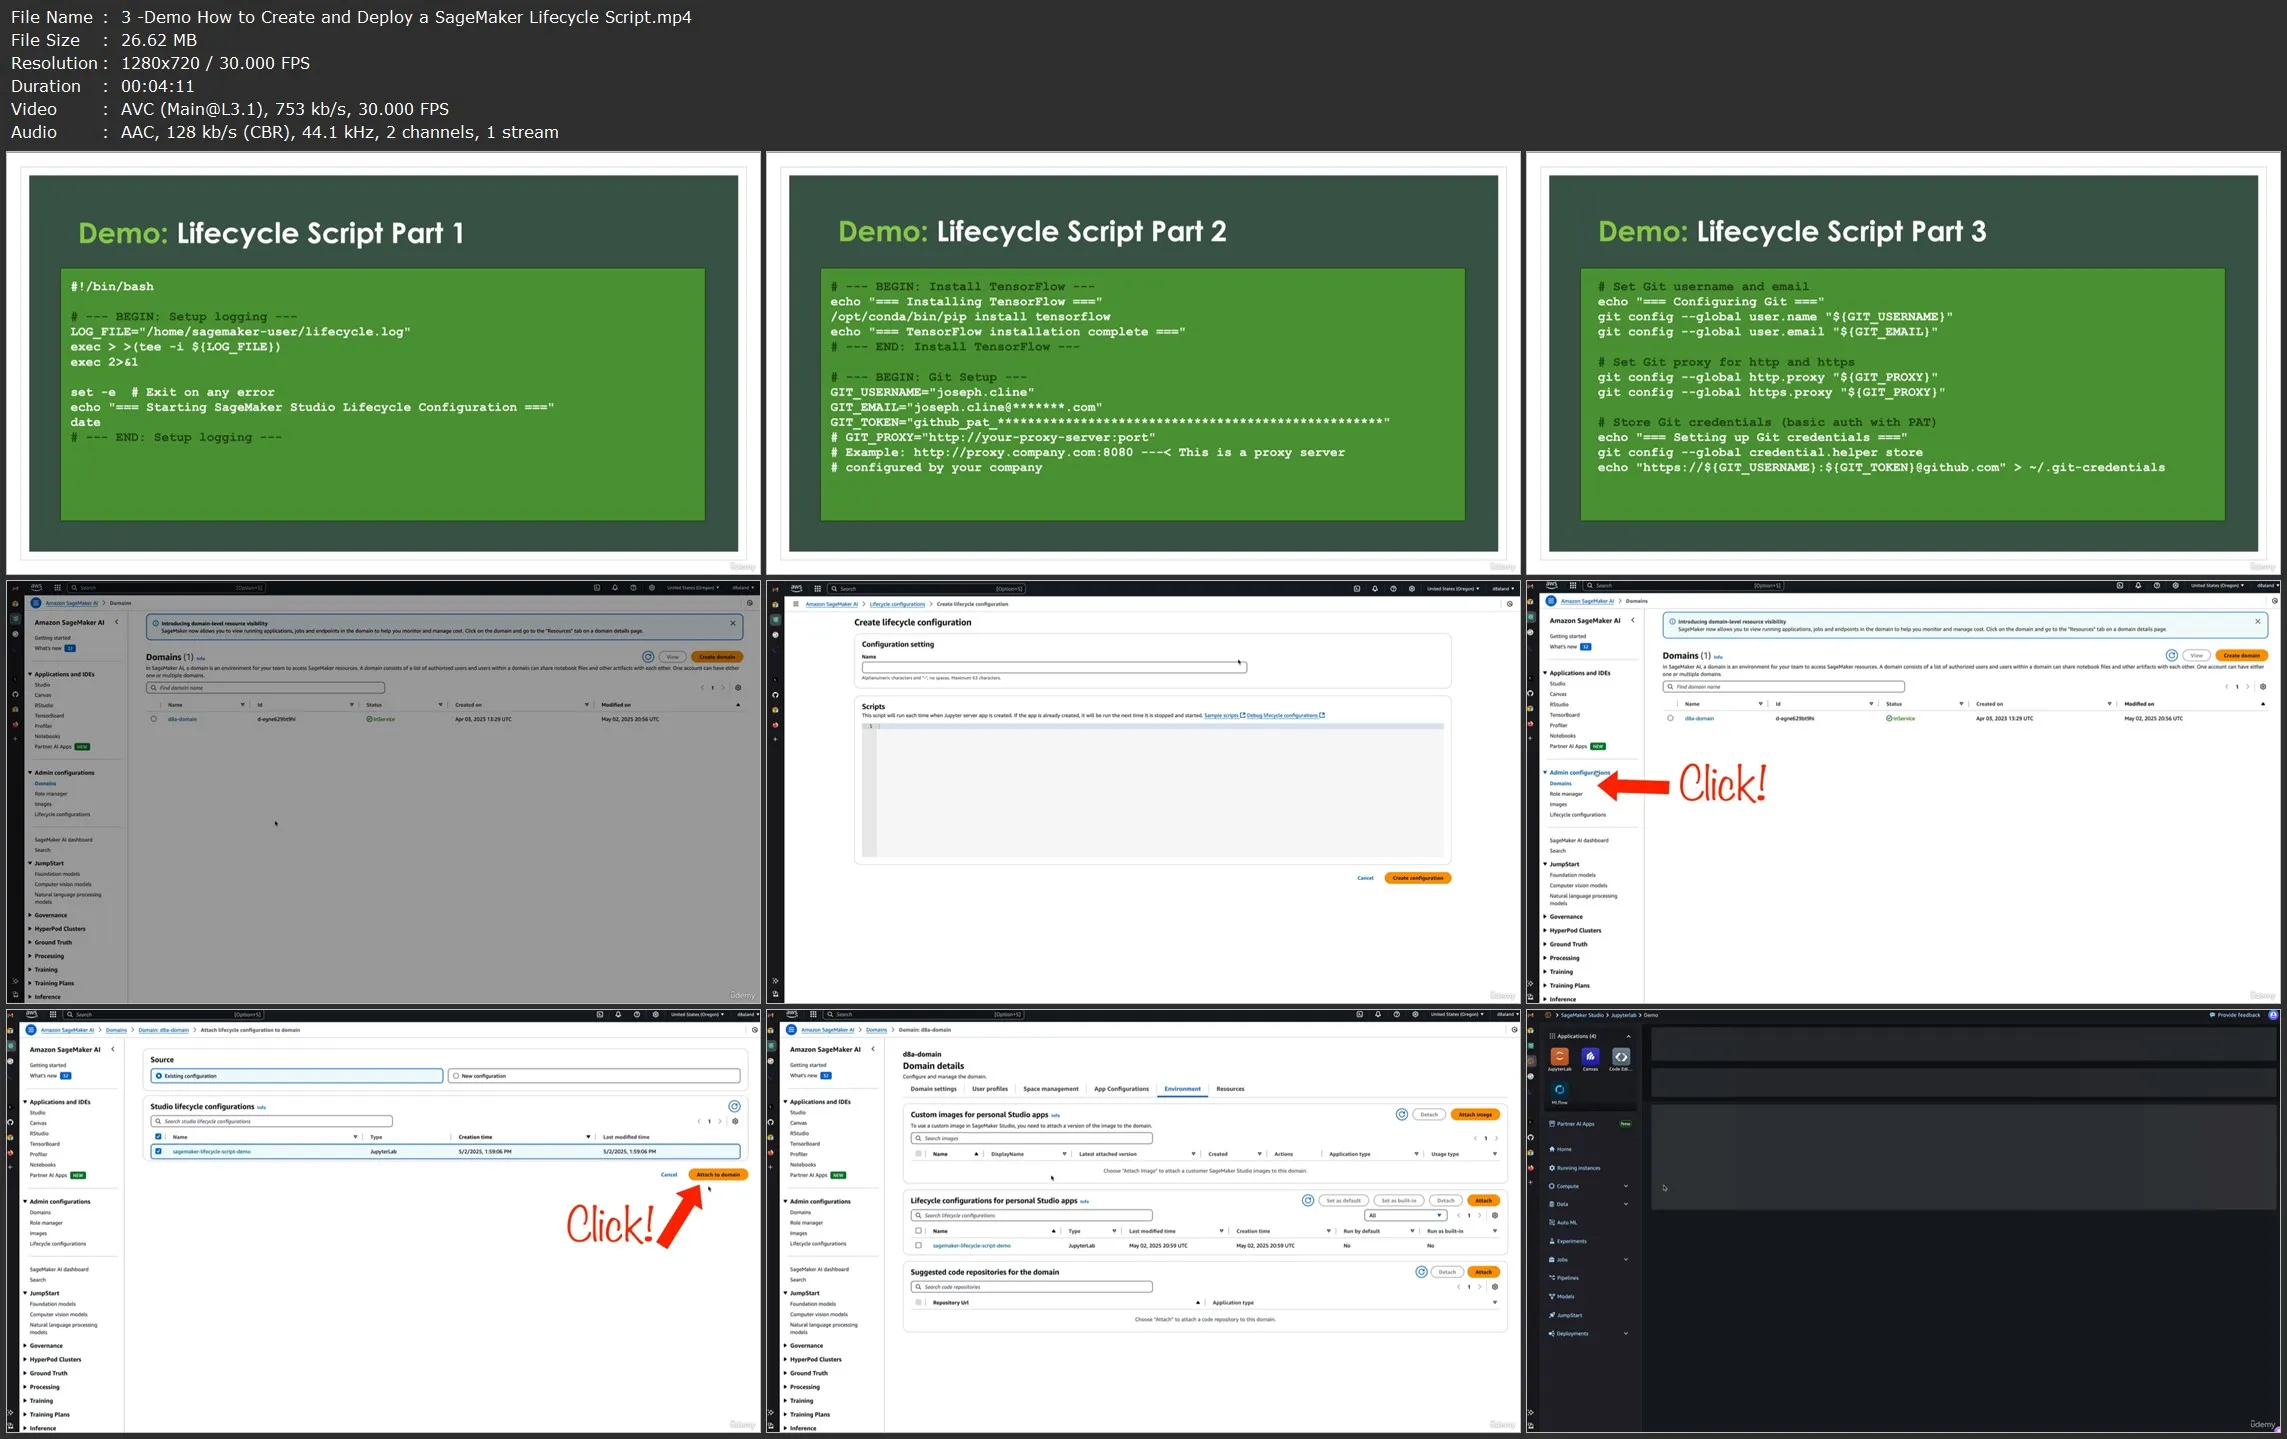Refresh Lifecycle configurations for personal Studio apps

pos(1308,1200)
